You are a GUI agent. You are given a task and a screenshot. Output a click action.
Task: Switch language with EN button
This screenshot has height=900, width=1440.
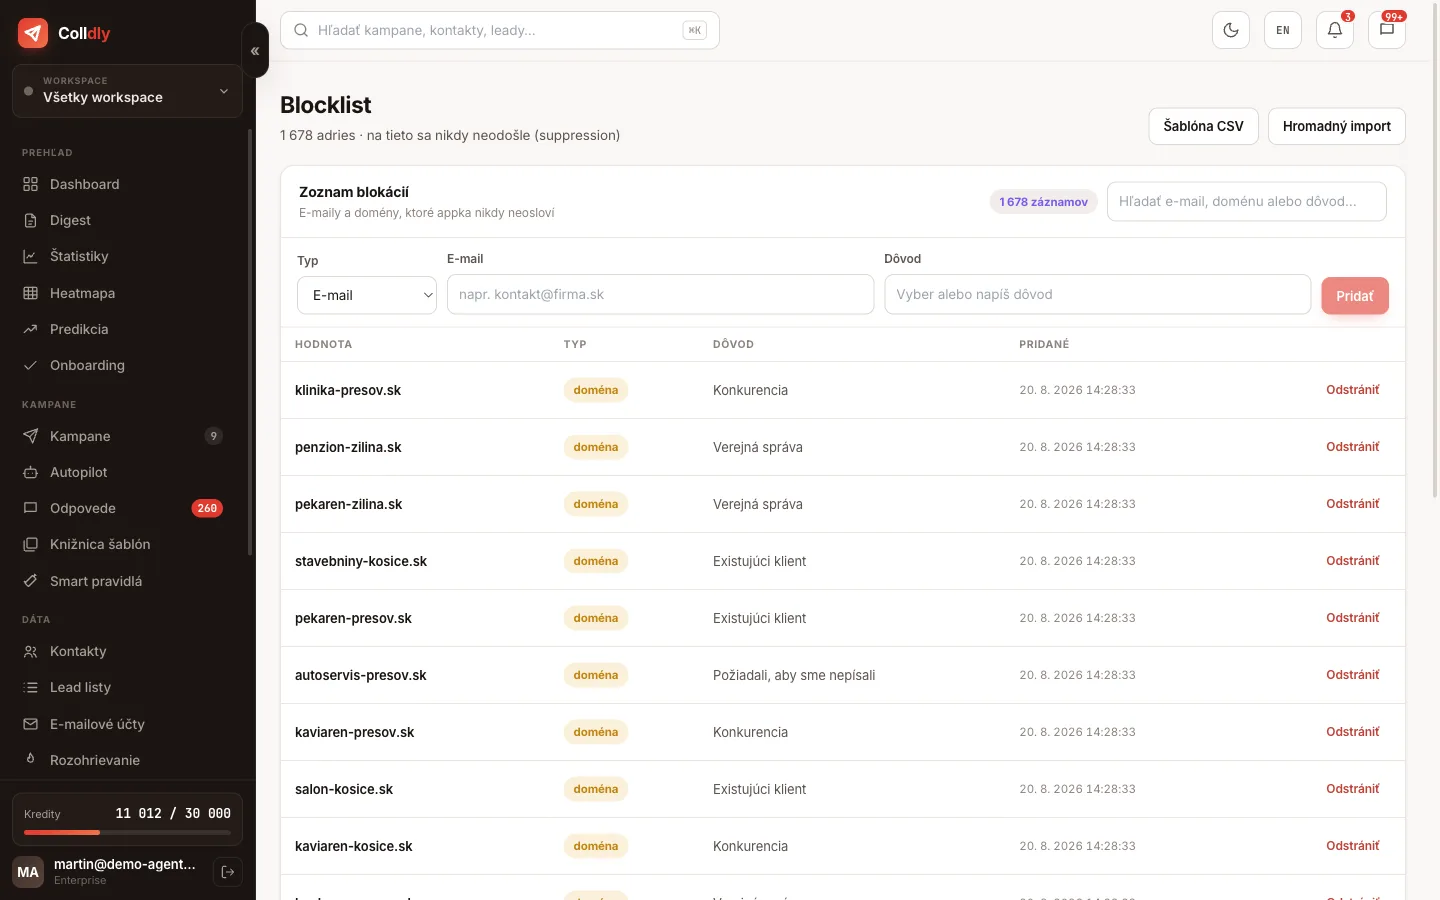(1283, 30)
